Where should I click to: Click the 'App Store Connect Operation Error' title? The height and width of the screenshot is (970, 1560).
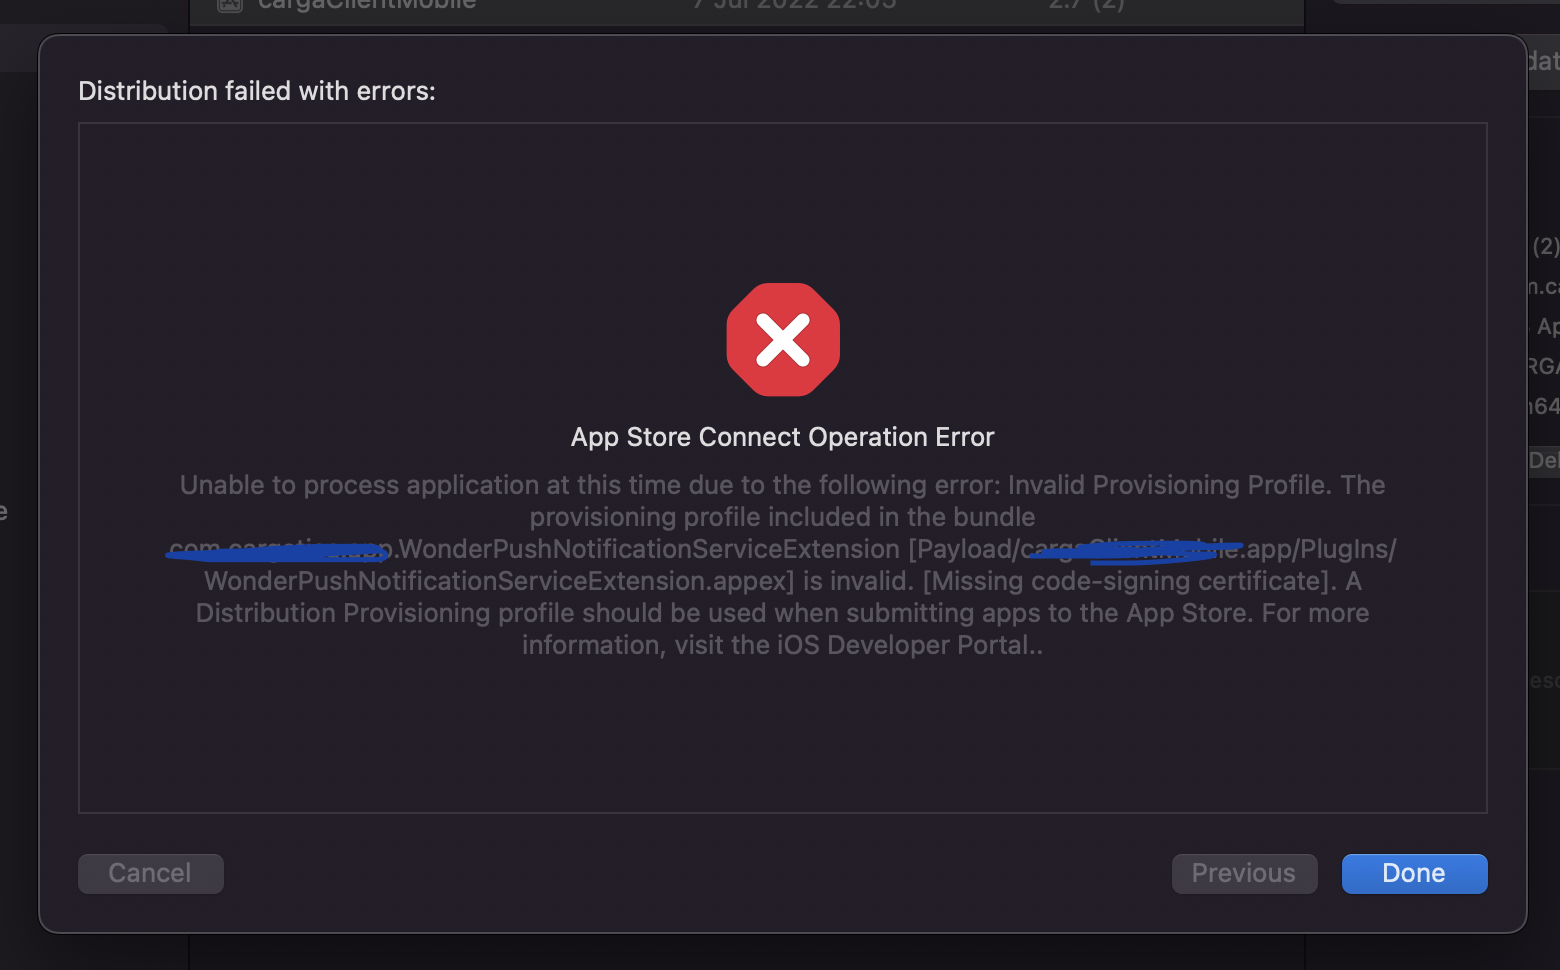pos(782,437)
